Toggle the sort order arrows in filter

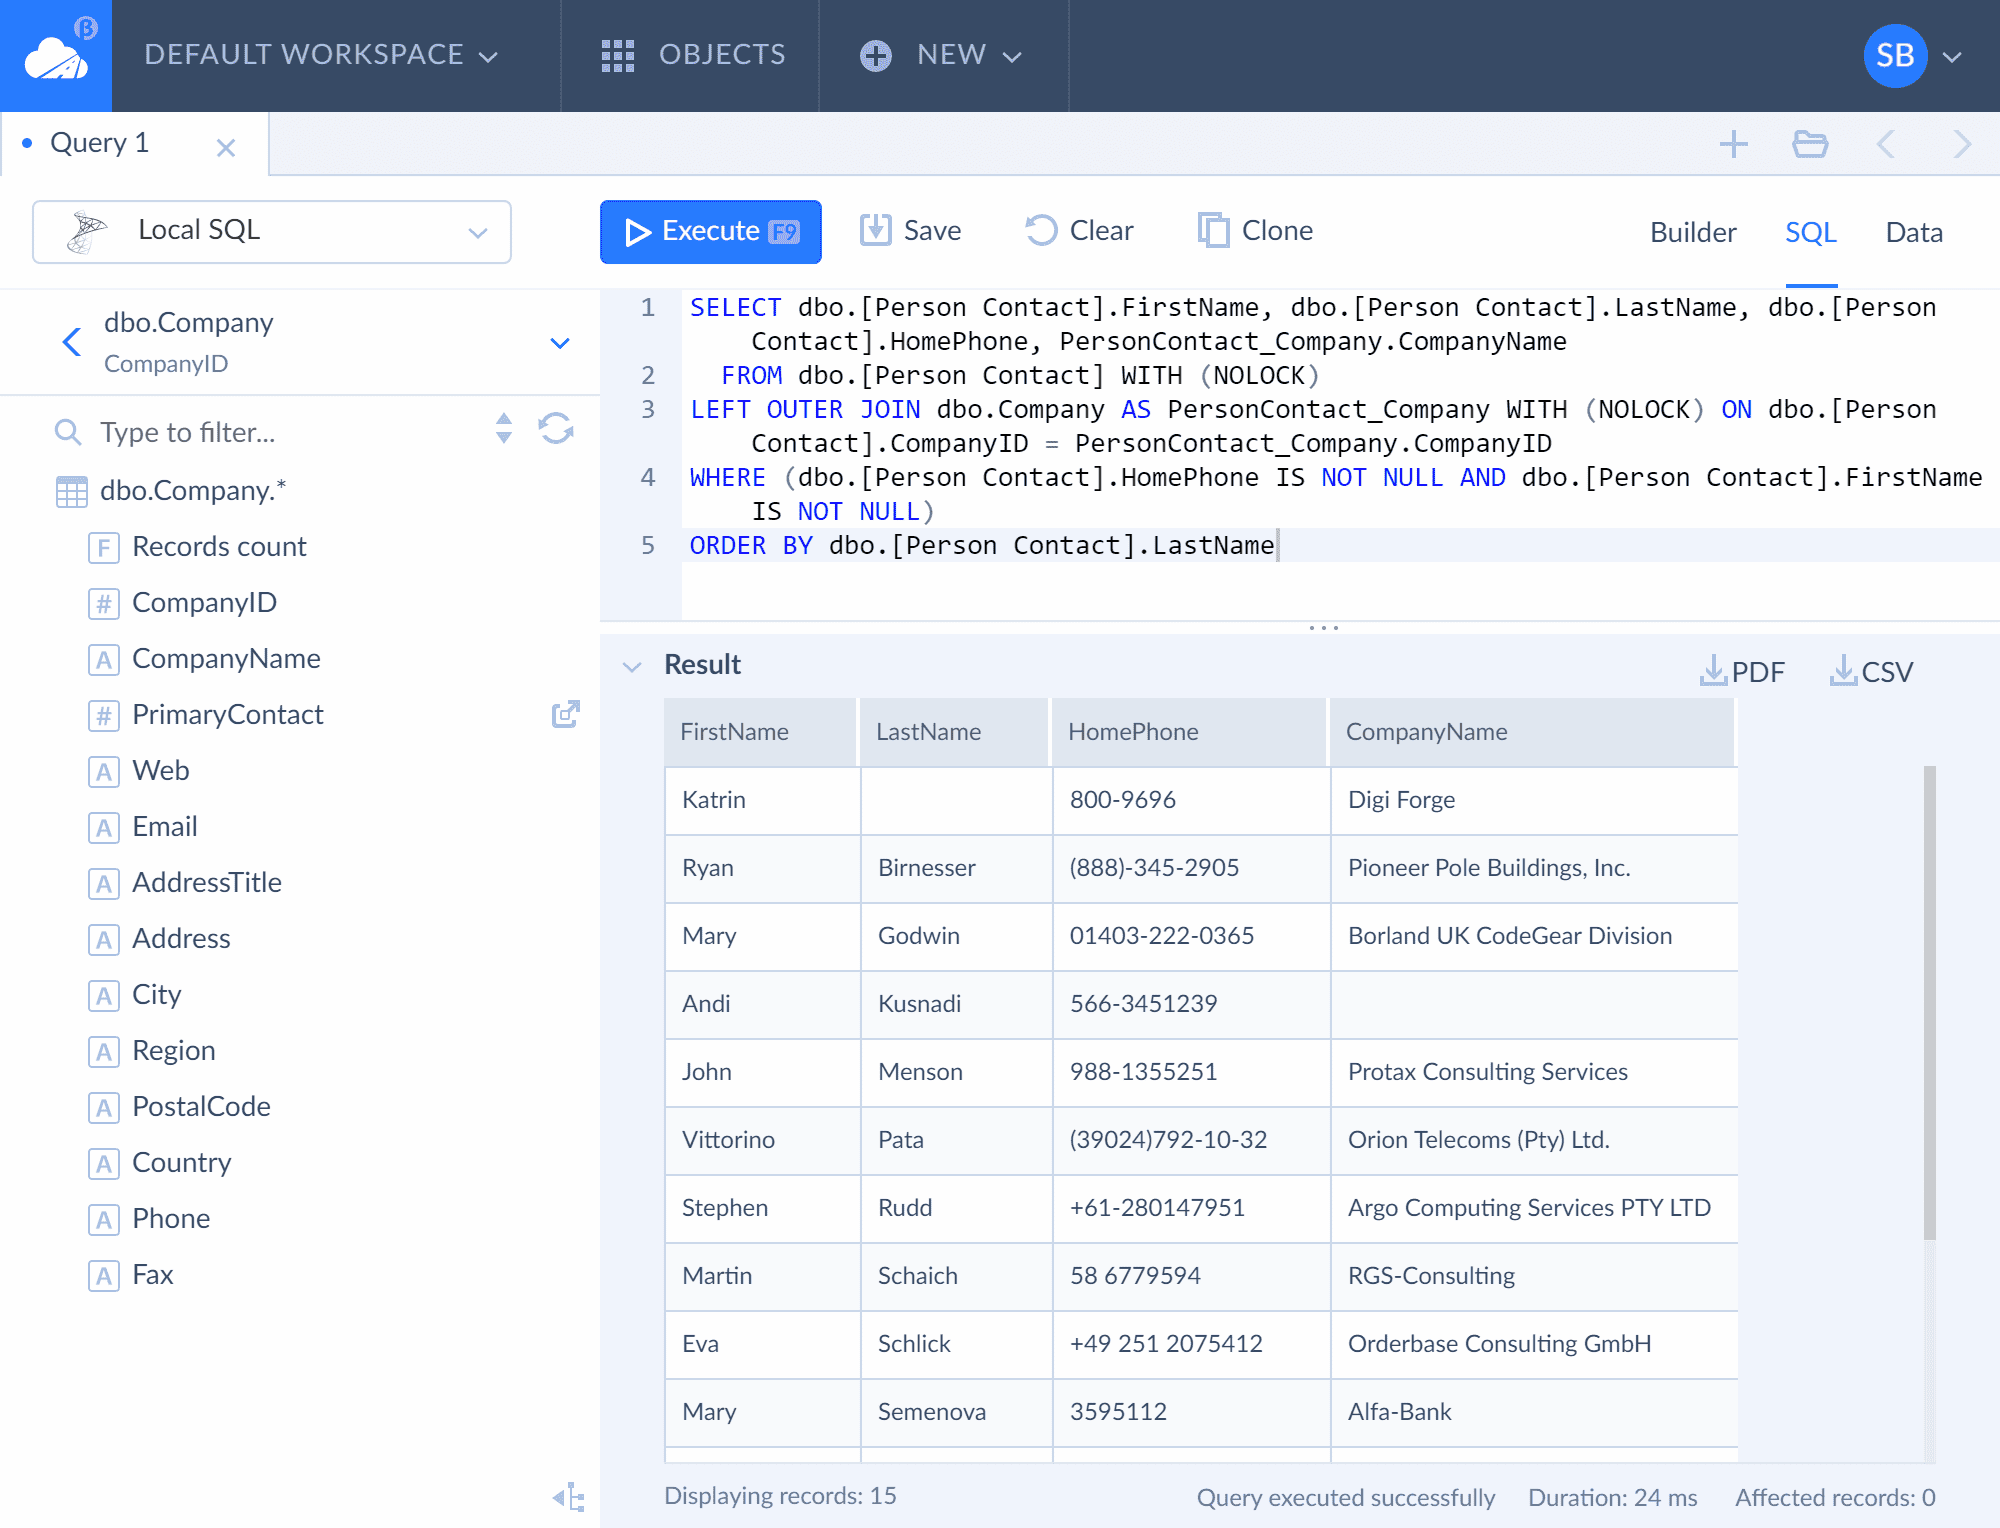(x=504, y=429)
